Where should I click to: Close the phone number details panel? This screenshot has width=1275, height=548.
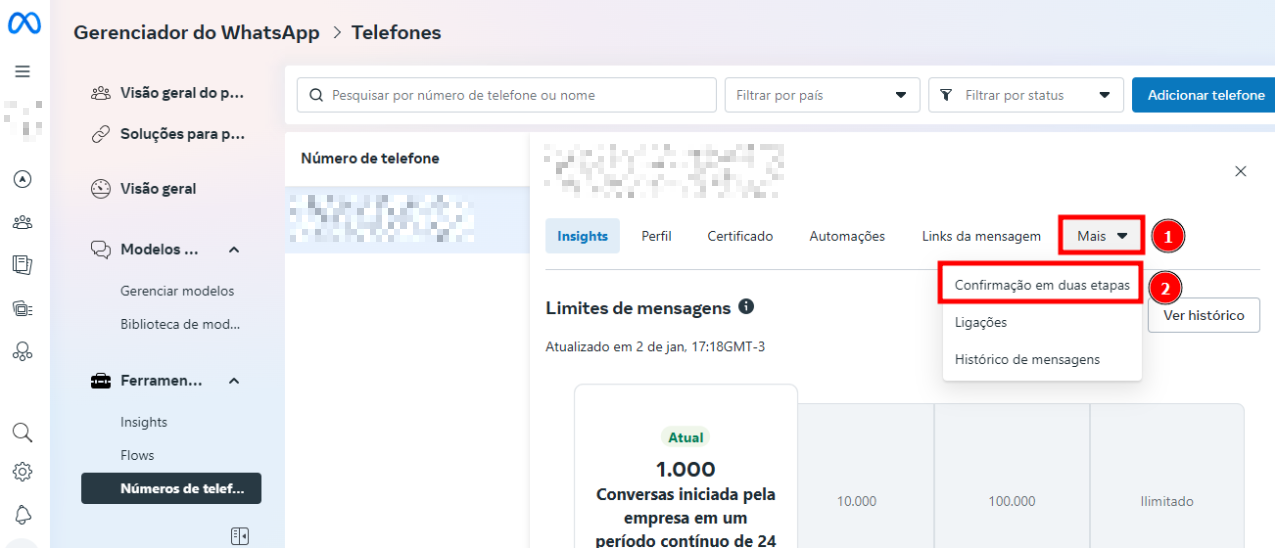tap(1240, 171)
